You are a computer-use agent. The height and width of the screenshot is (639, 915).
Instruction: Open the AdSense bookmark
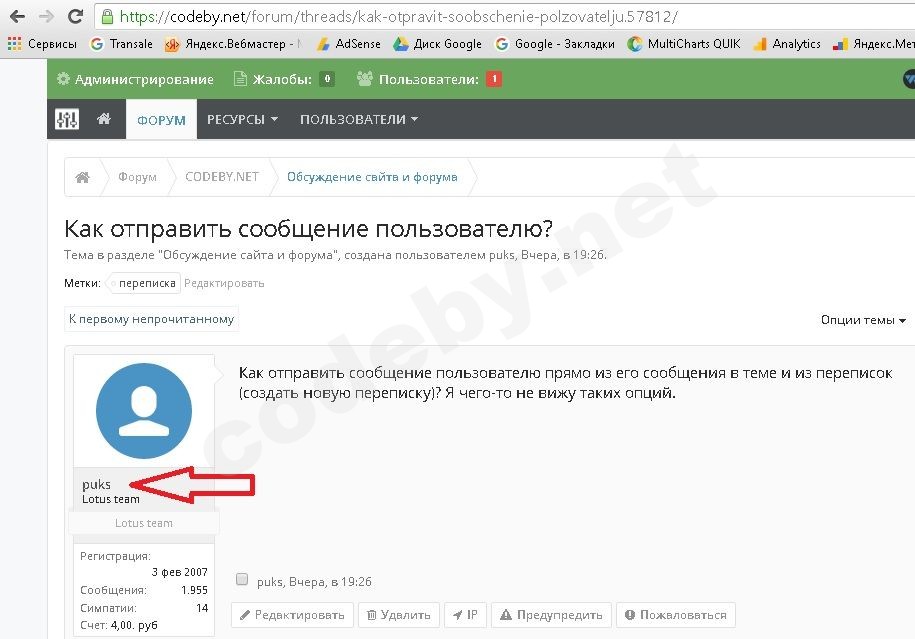tap(348, 44)
